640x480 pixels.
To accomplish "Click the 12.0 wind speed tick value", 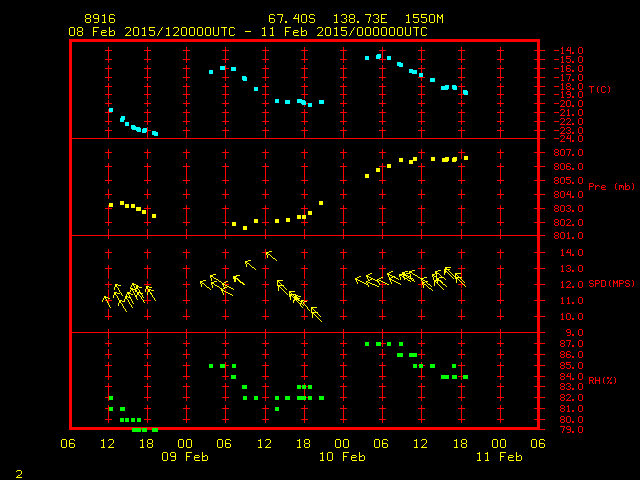I will pos(572,284).
